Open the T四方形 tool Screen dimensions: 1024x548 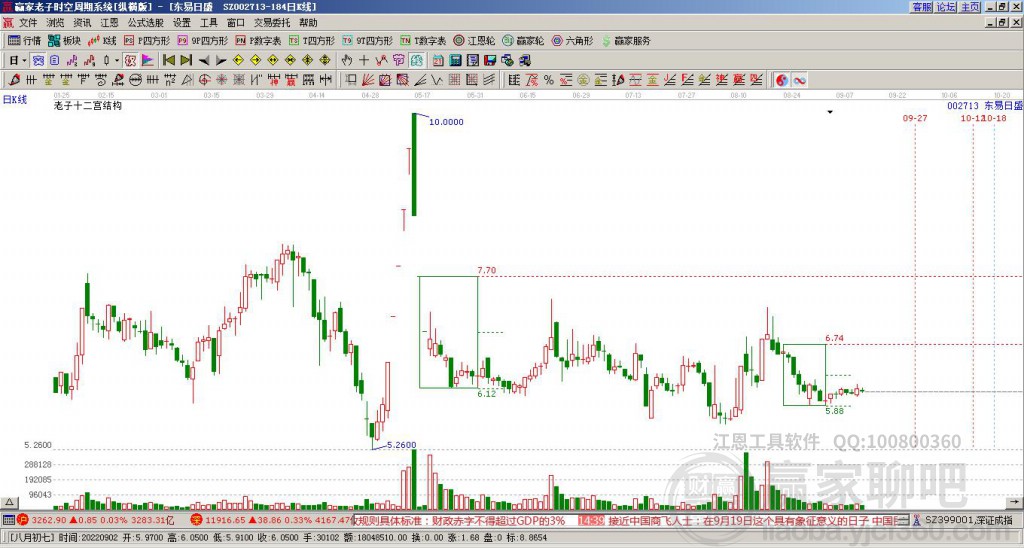[312, 40]
